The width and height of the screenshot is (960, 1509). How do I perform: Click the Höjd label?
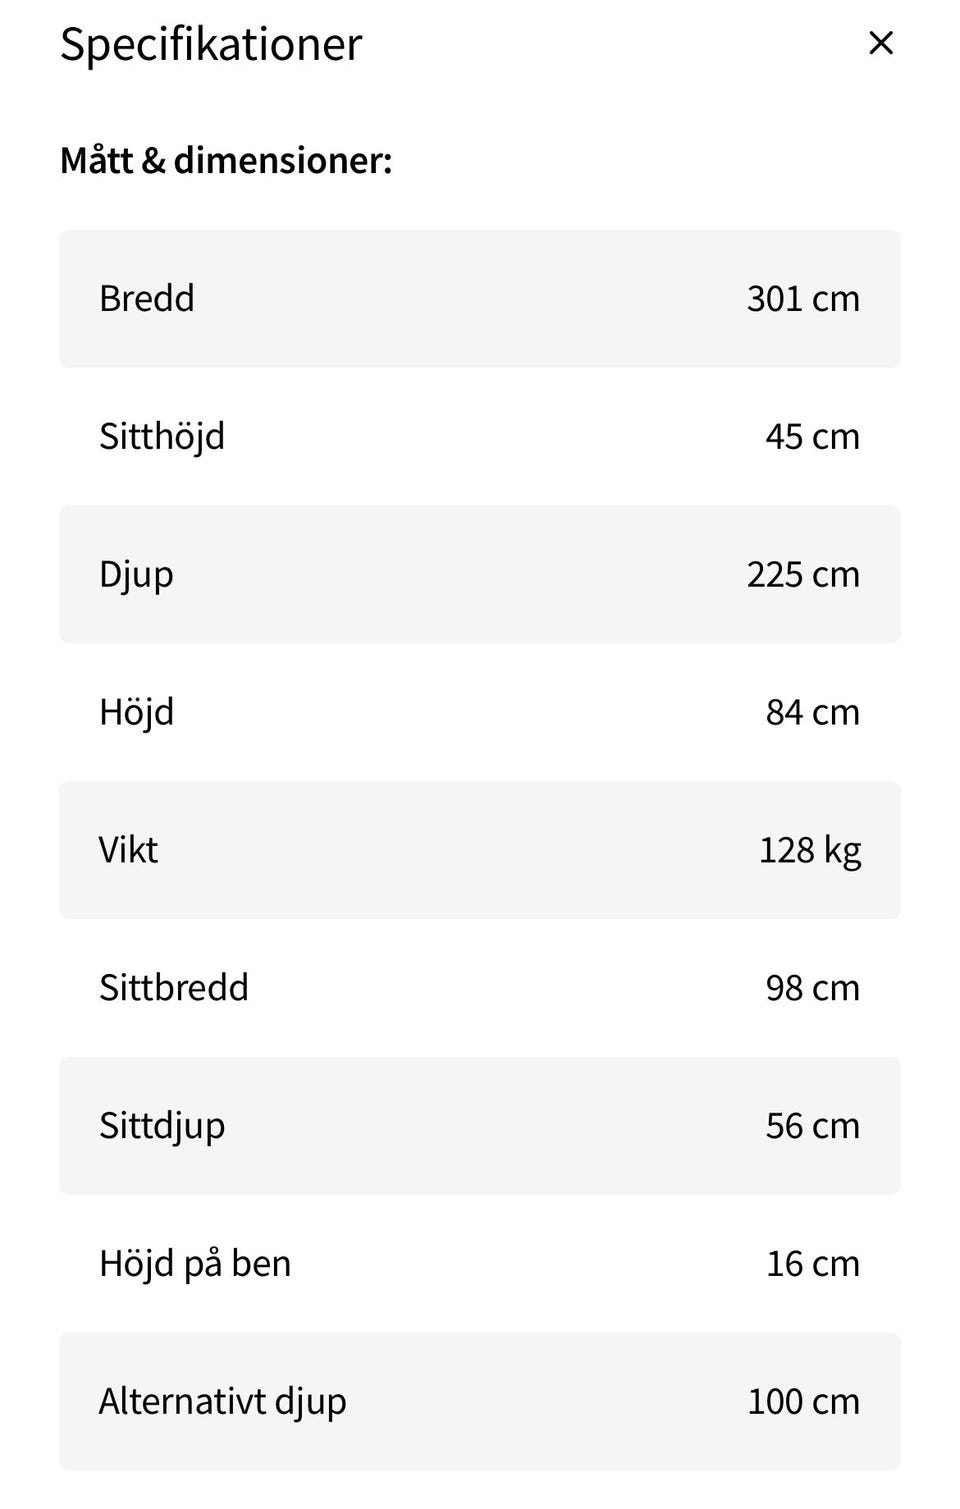(x=136, y=712)
